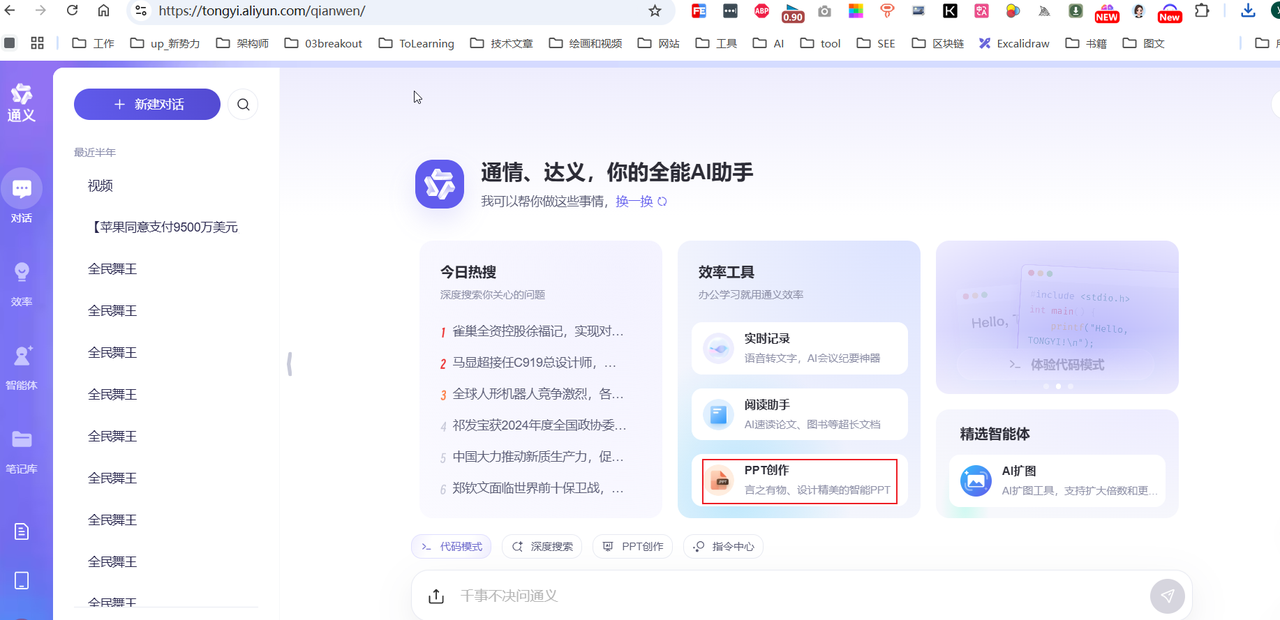The height and width of the screenshot is (620, 1280).
Task: Bookmark this page with the star icon
Action: pyautogui.click(x=655, y=11)
